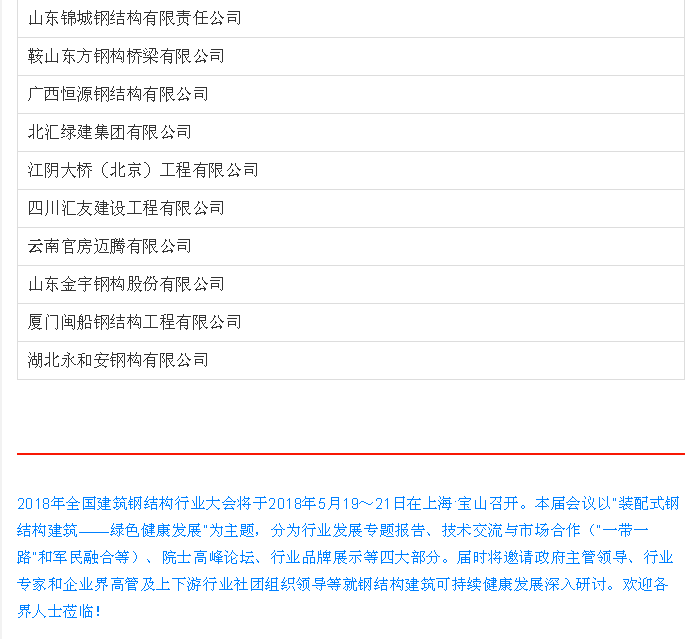Image resolution: width=700 pixels, height=639 pixels.
Task: Select row 江阴大桥（北京）工程有限公司
Action: tap(350, 171)
